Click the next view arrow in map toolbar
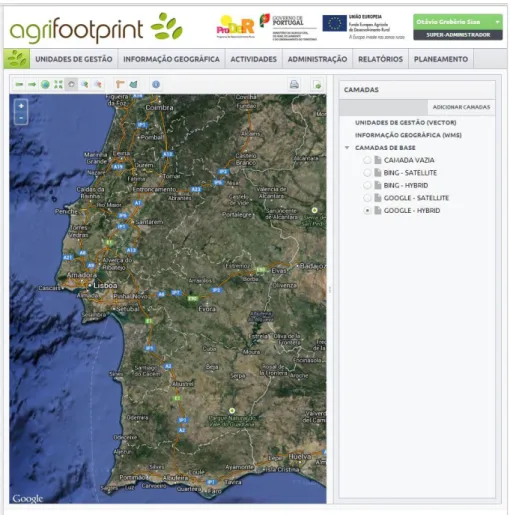The image size is (510, 515). tap(32, 85)
